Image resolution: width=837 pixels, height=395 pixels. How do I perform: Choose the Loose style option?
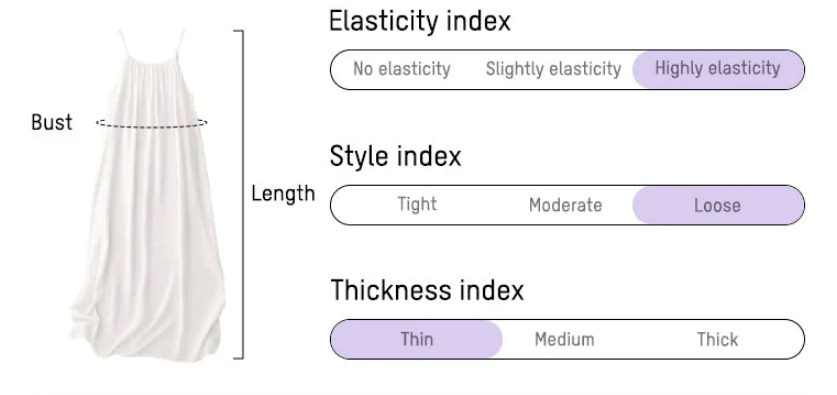718,205
